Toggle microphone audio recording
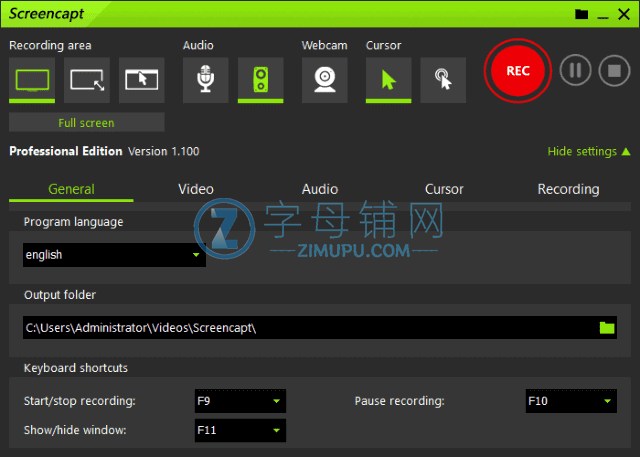Viewport: 640px width, 457px height. coord(206,80)
